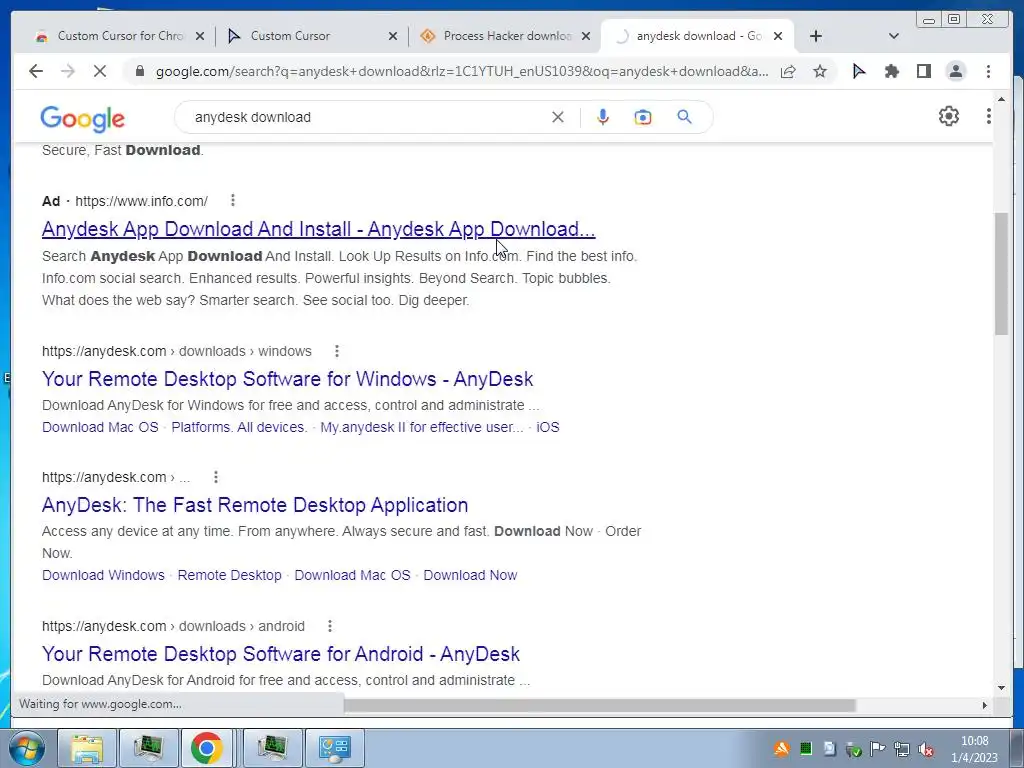
Task: Click the horizontal scrollbar thumb
Action: coord(600,705)
